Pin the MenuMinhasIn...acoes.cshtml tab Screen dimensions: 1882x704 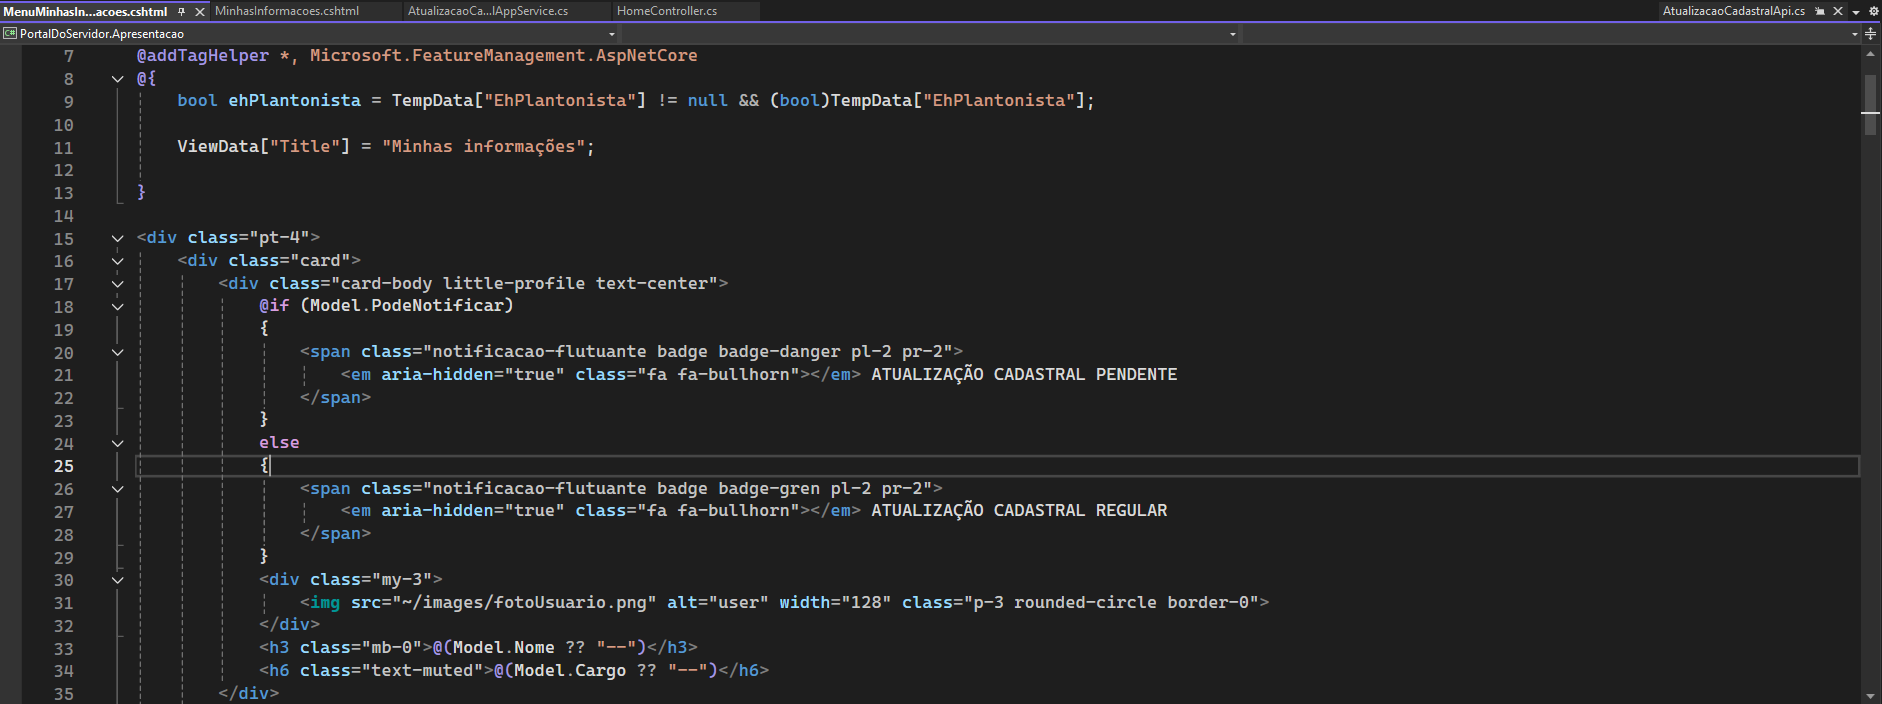(181, 11)
